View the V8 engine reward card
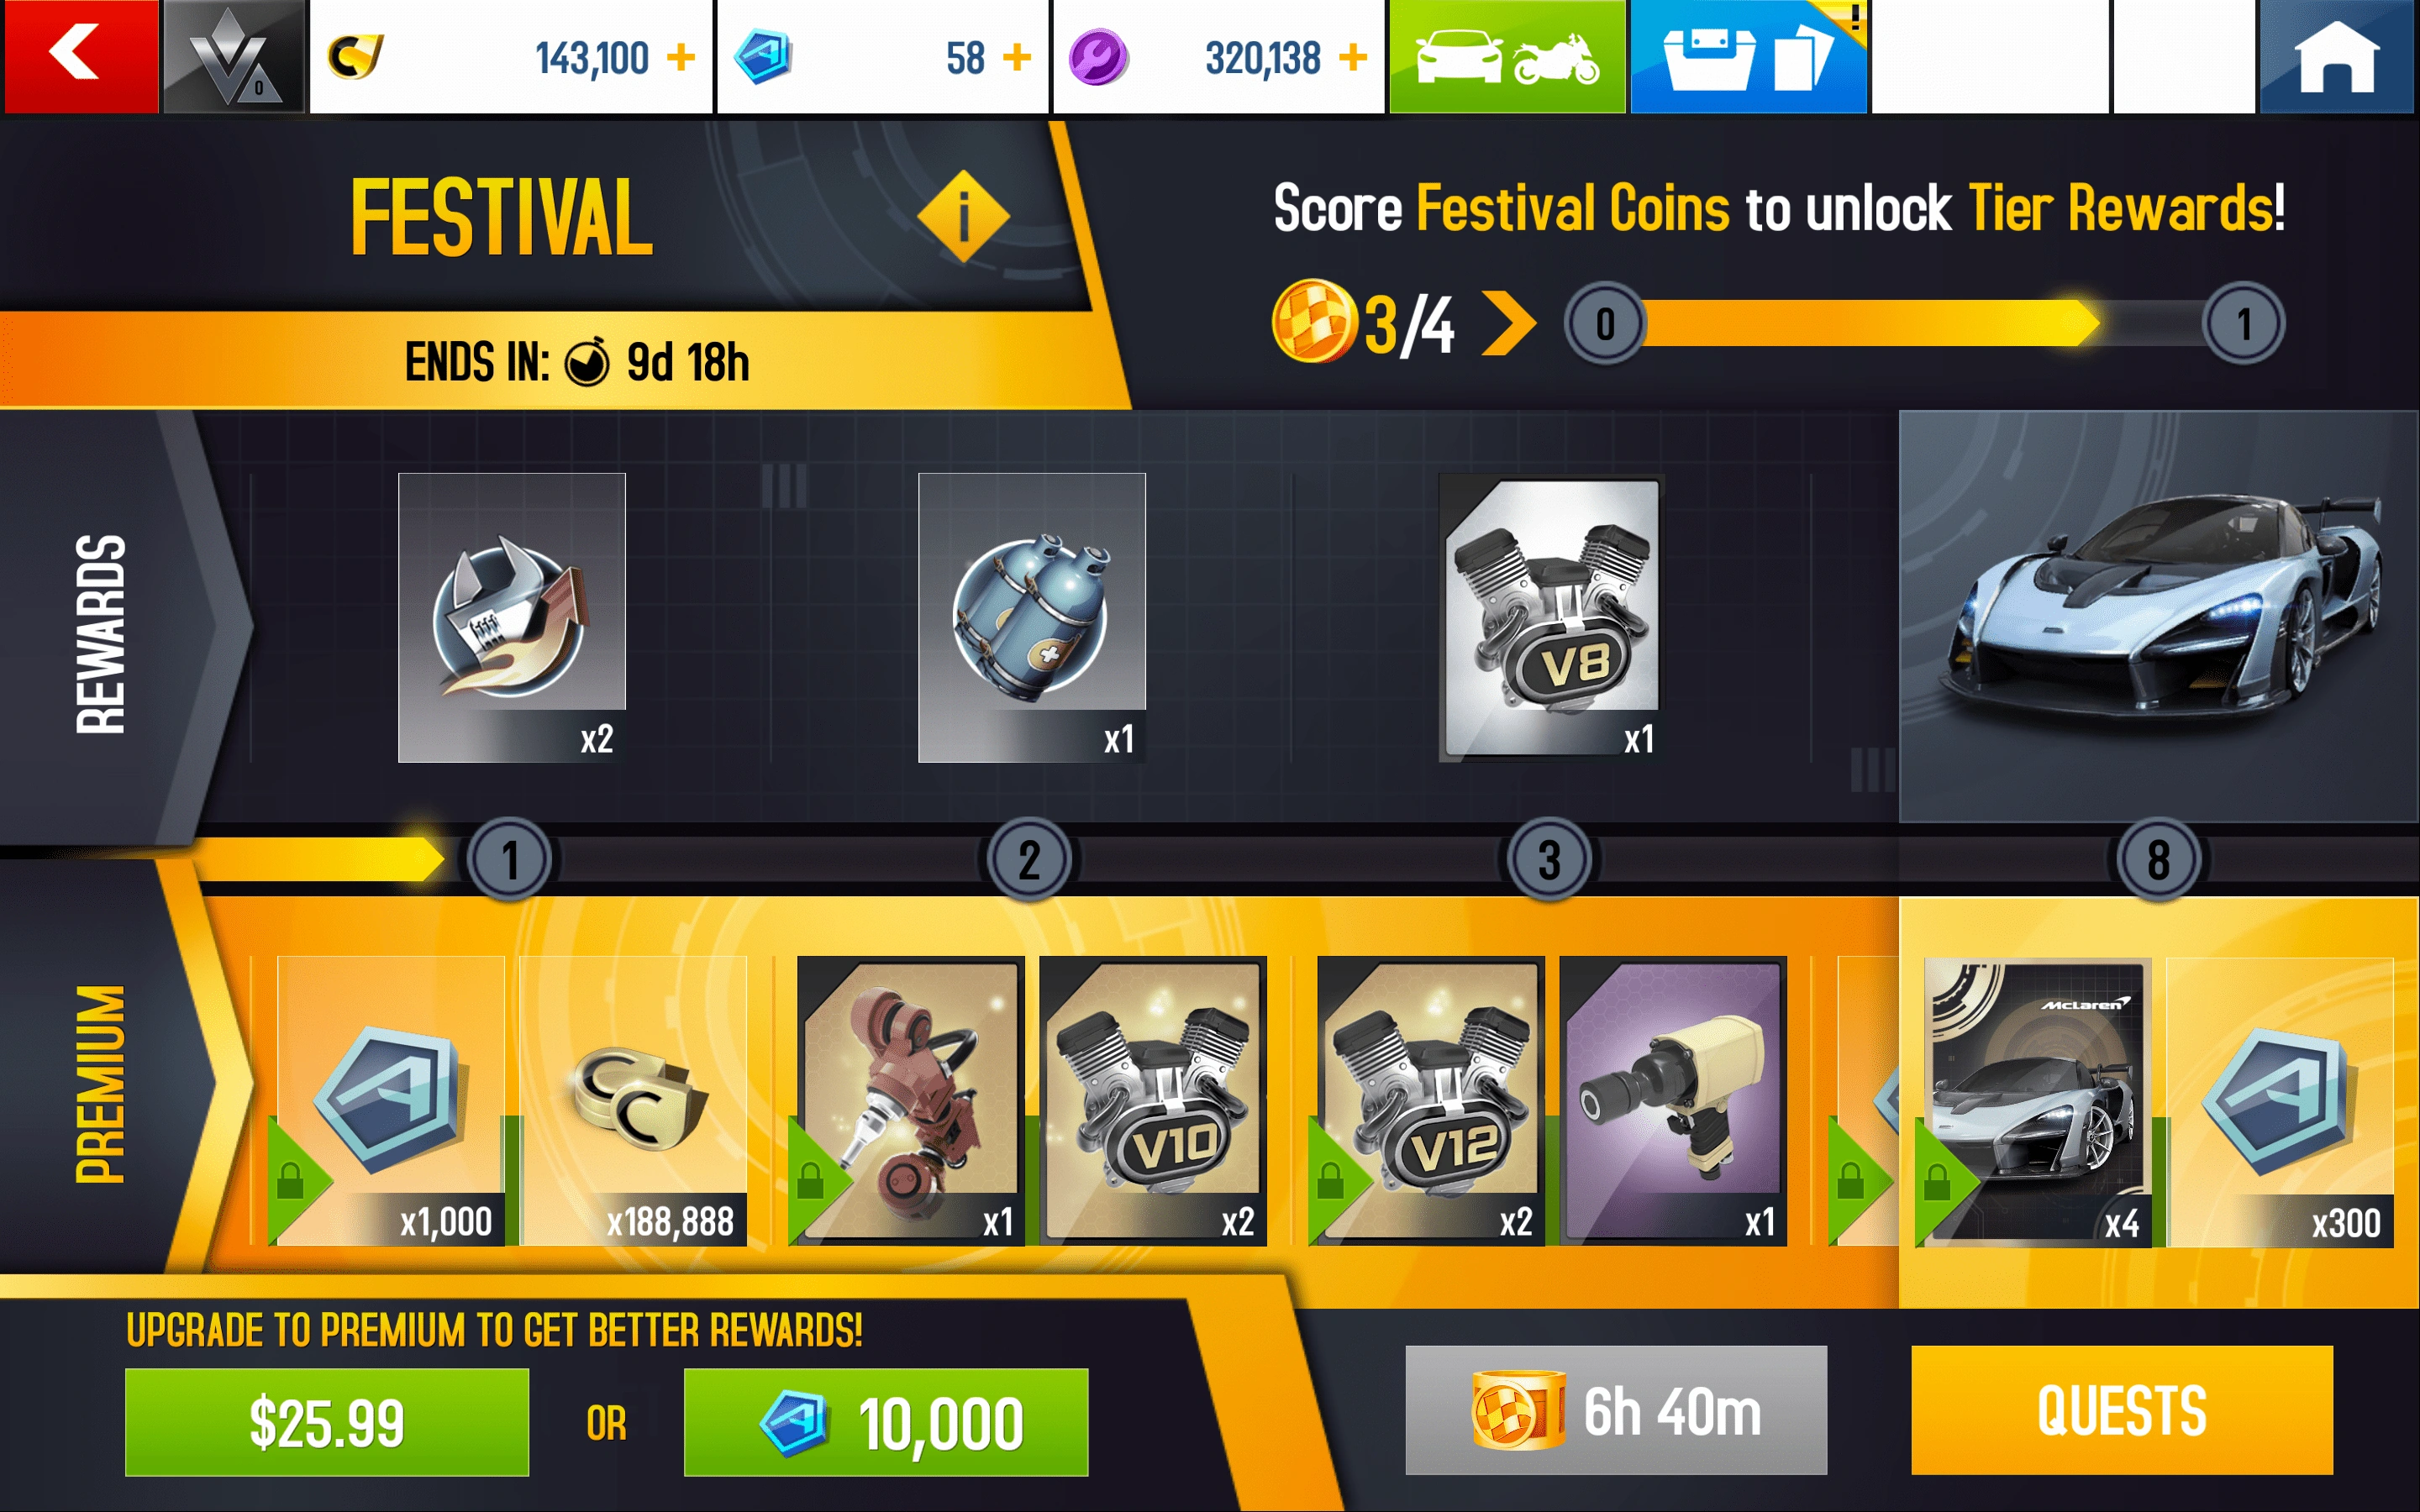The width and height of the screenshot is (2420, 1512). [1552, 617]
